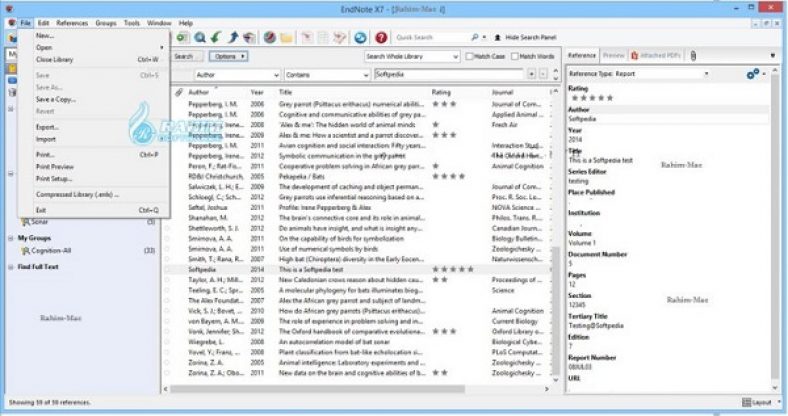Click the Quick Search input field

[x=431, y=37]
